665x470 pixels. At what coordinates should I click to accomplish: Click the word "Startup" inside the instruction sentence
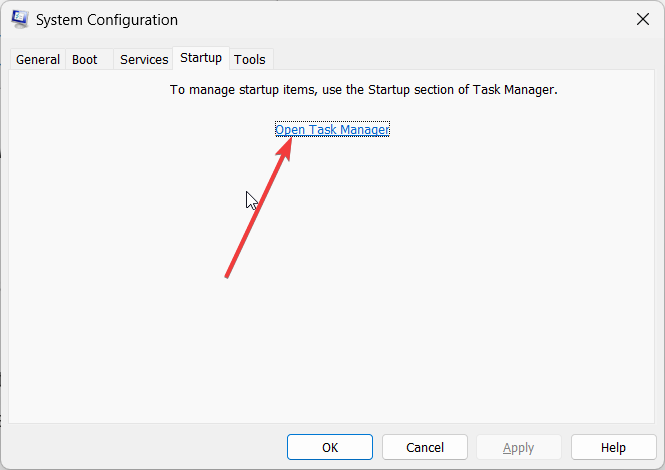click(389, 90)
